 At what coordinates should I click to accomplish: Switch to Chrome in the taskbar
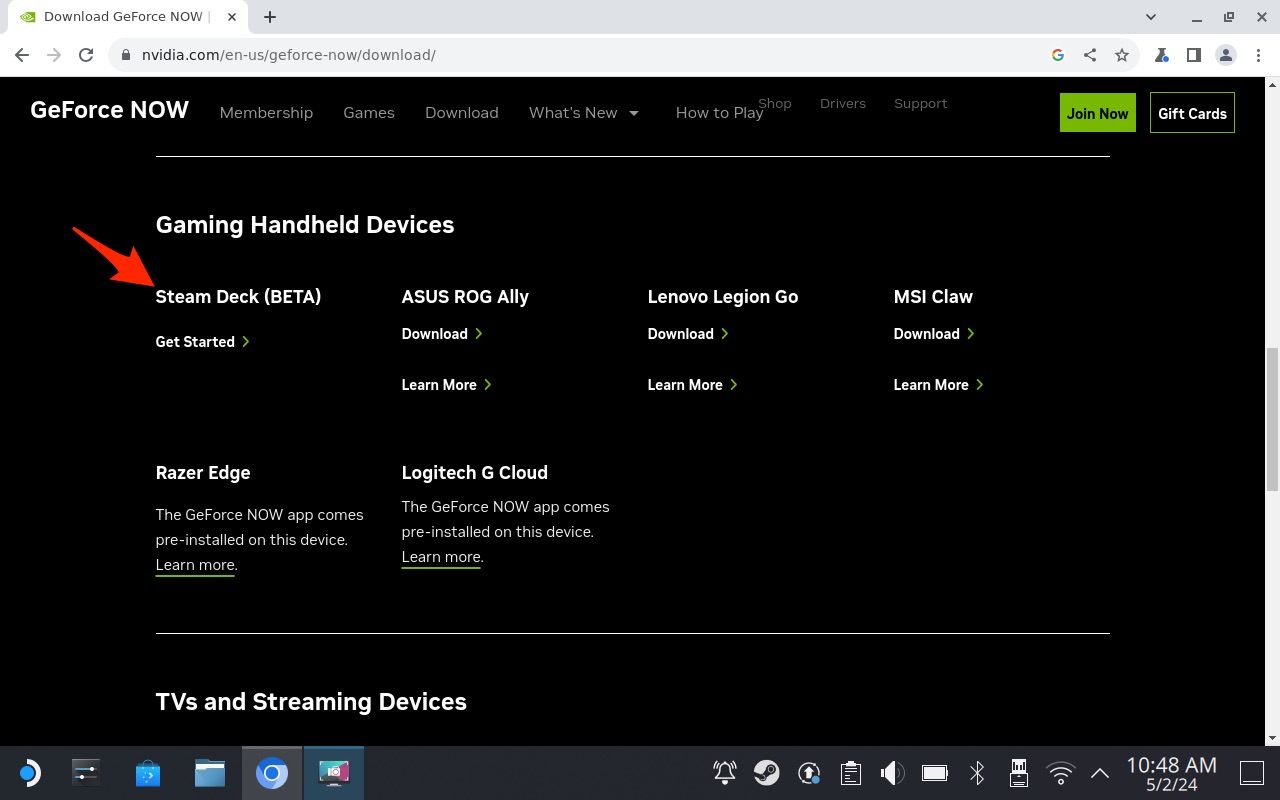click(272, 773)
